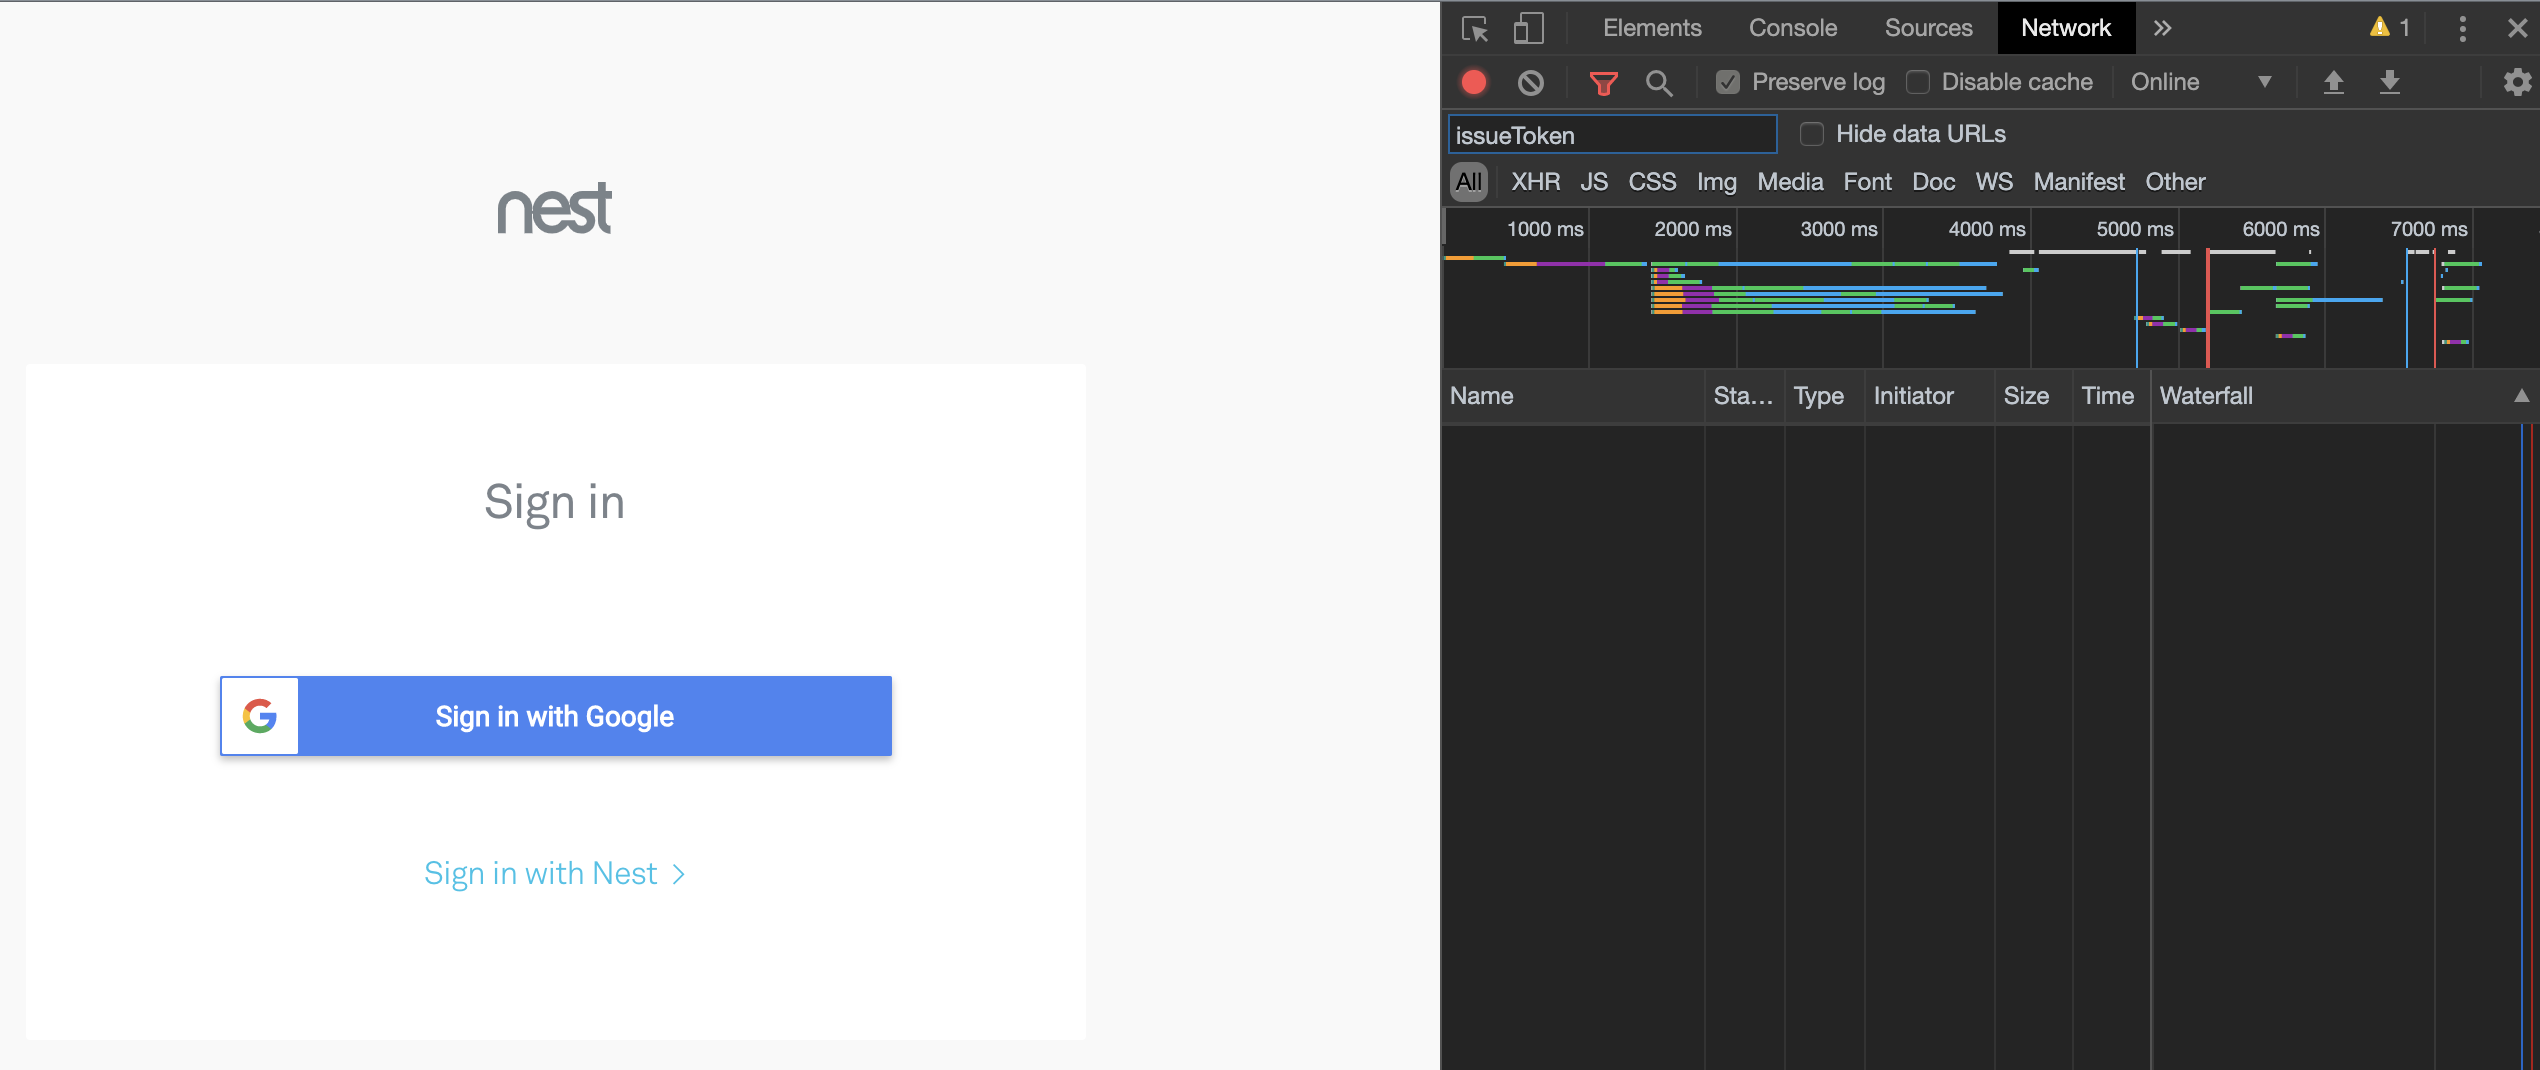
Task: Clear the network log
Action: pyautogui.click(x=1530, y=82)
